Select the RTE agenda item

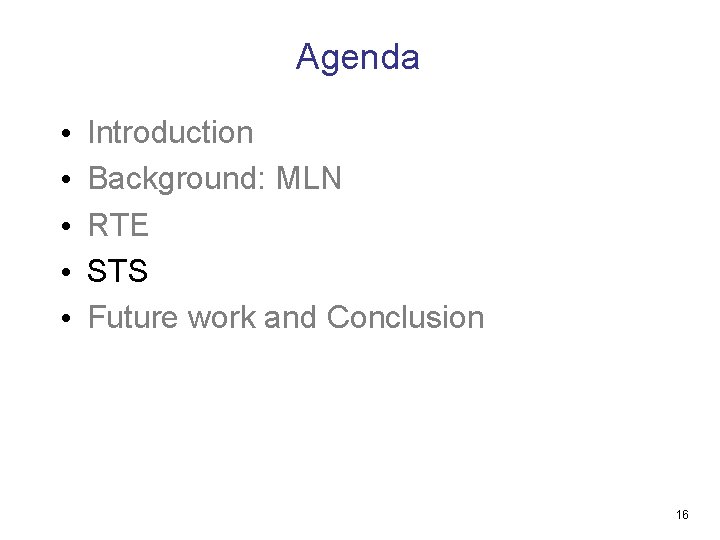(x=118, y=225)
